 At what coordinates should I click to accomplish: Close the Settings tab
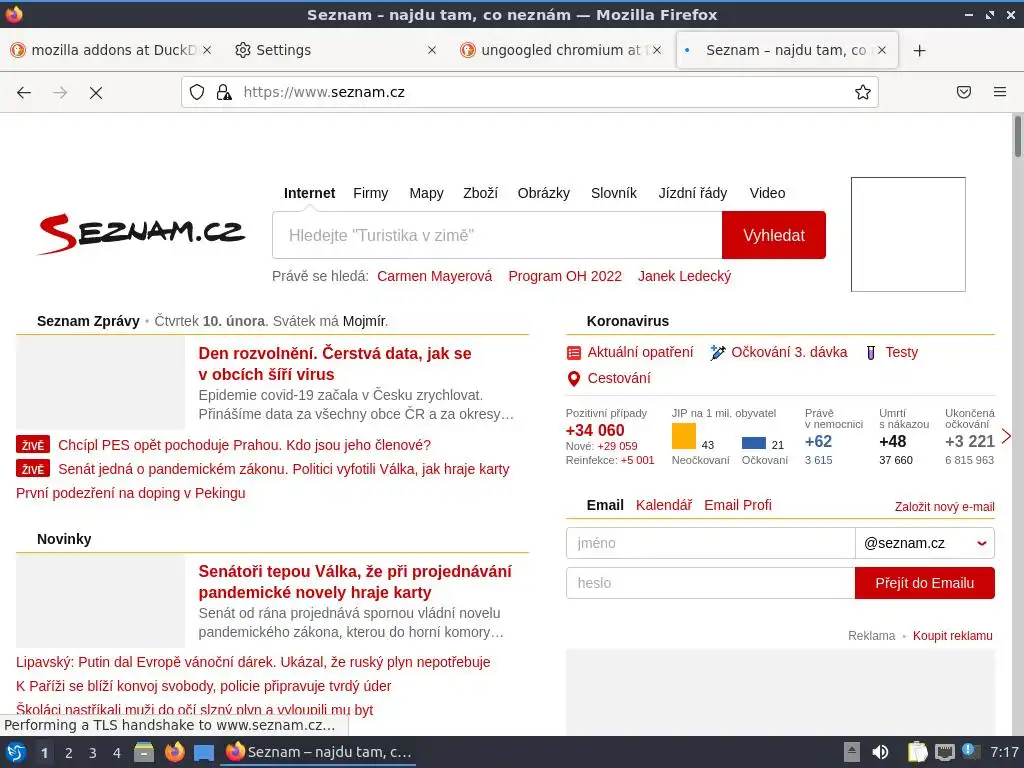pyautogui.click(x=432, y=50)
